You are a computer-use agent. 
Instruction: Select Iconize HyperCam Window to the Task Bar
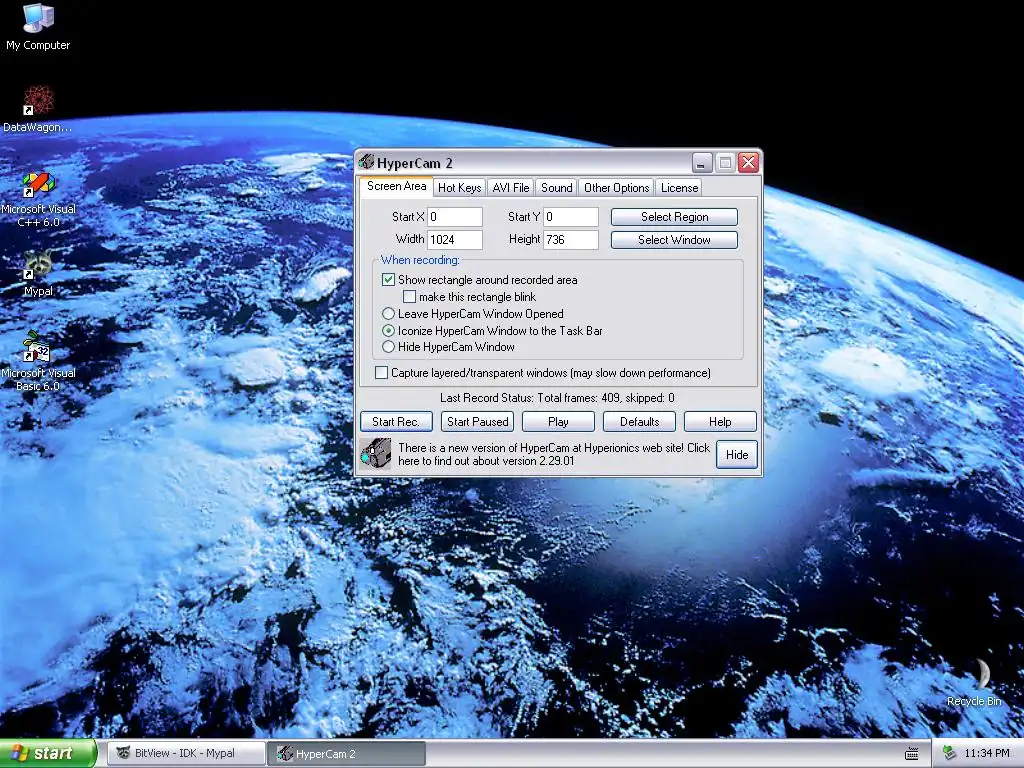coord(389,330)
